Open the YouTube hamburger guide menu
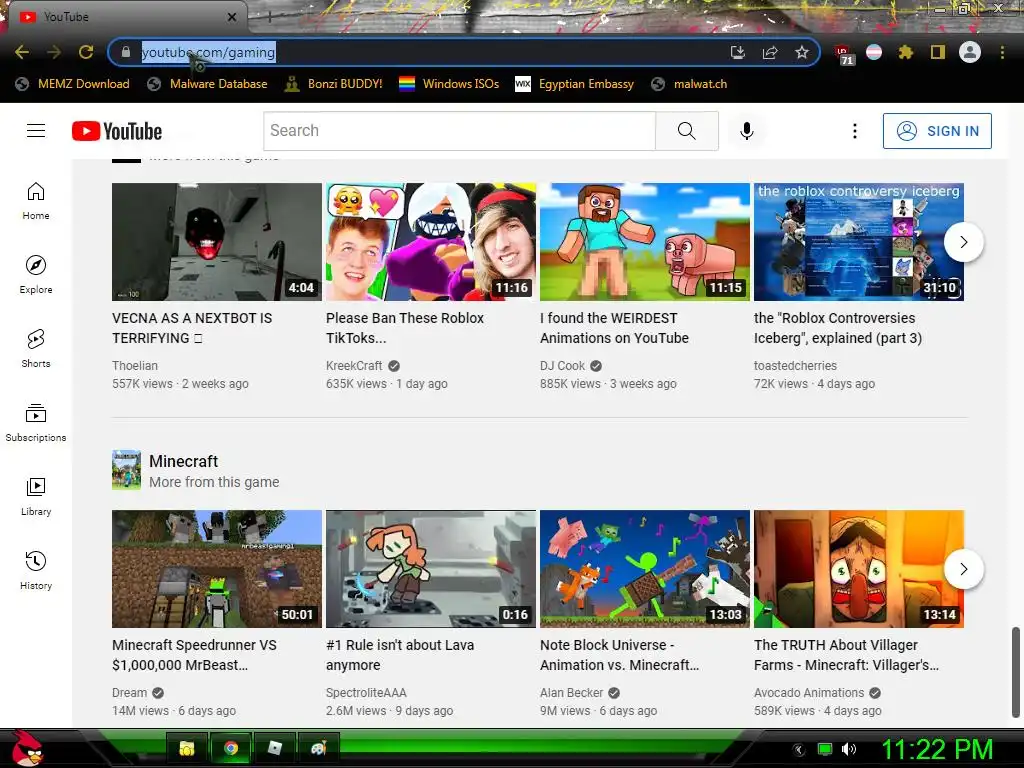Viewport: 1024px width, 768px height. [36, 131]
